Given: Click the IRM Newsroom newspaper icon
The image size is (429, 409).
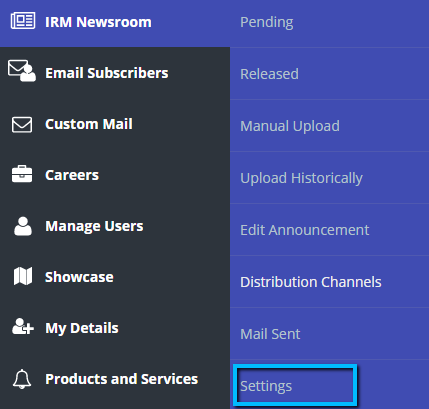Looking at the screenshot, I should [23, 21].
